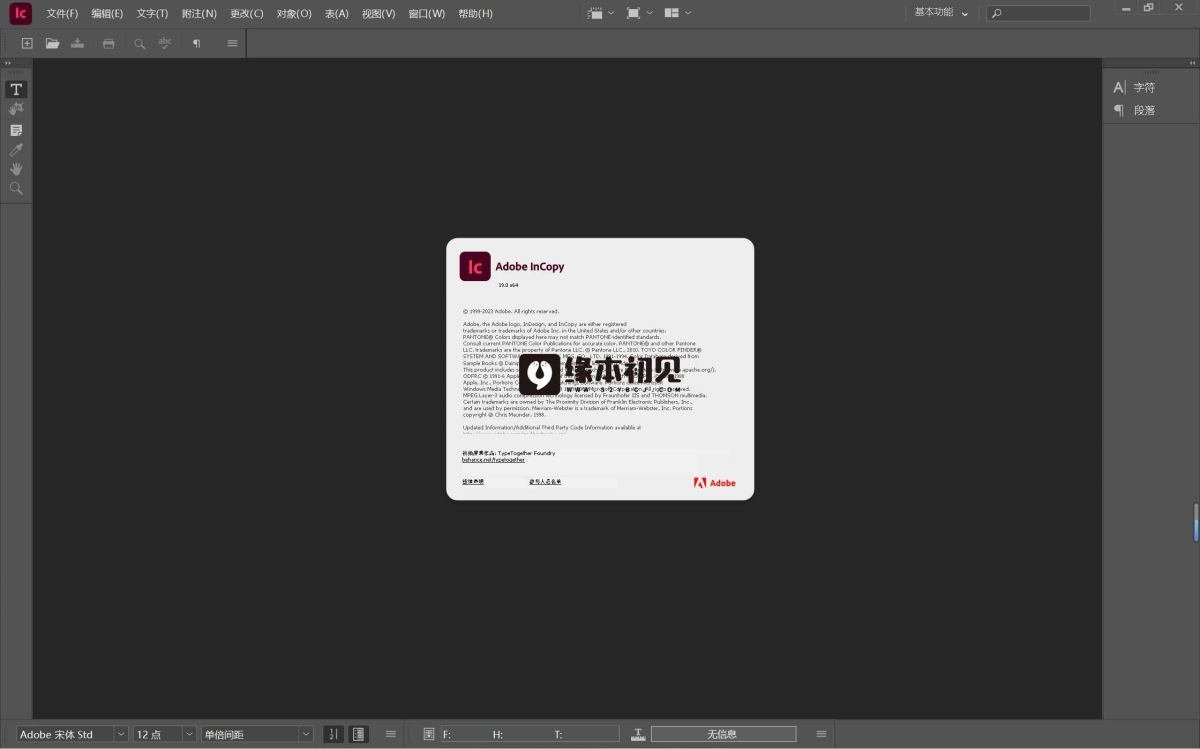
Task: Open the 文字(T) menu
Action: pos(152,13)
